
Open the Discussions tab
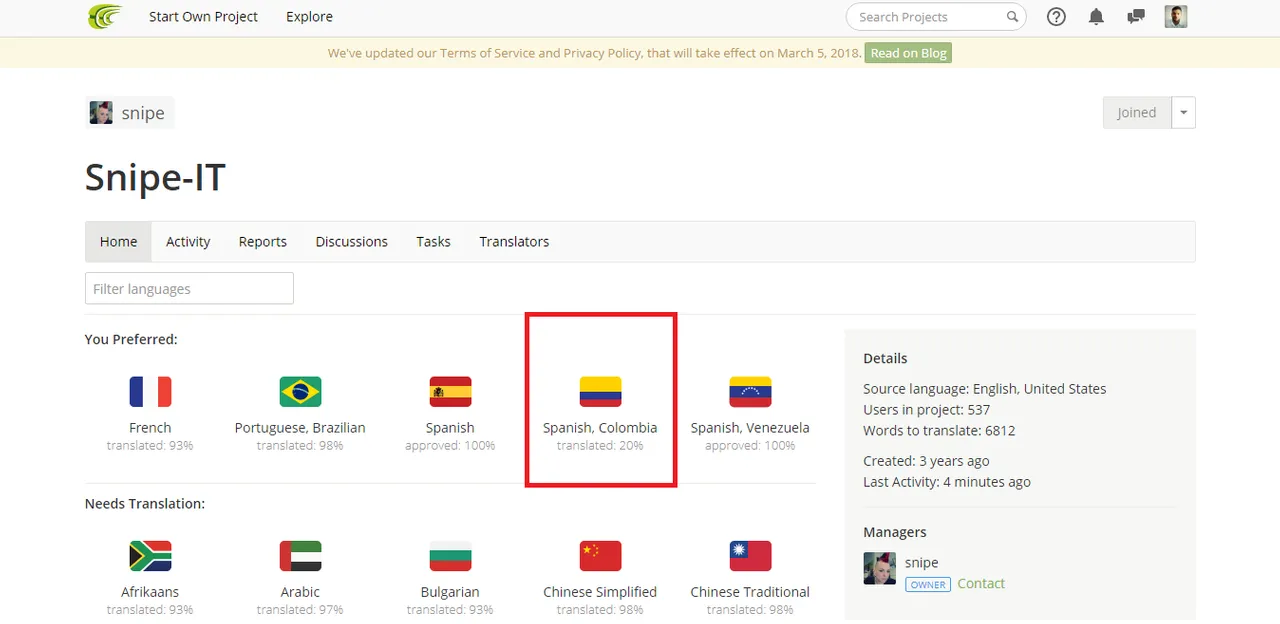tap(352, 242)
